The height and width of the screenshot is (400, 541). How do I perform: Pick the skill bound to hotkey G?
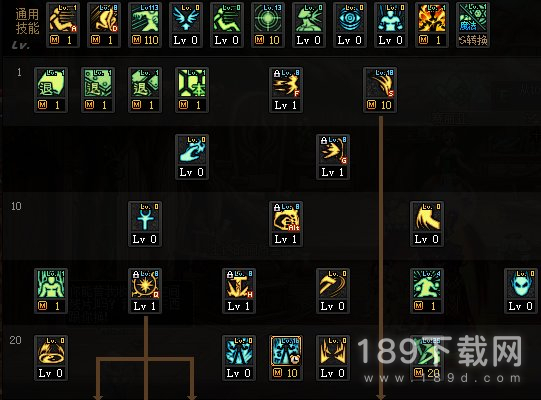pos(333,157)
